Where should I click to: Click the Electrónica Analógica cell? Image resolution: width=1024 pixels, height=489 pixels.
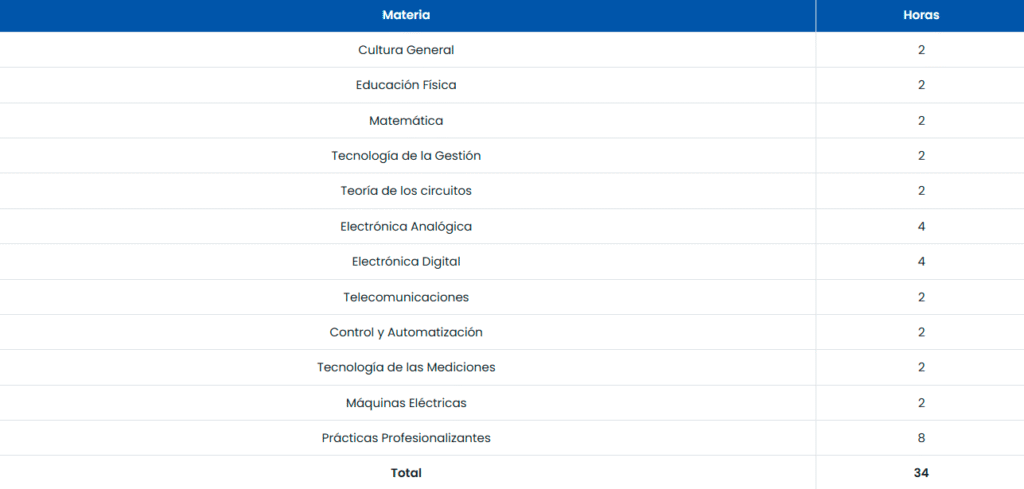tap(406, 226)
